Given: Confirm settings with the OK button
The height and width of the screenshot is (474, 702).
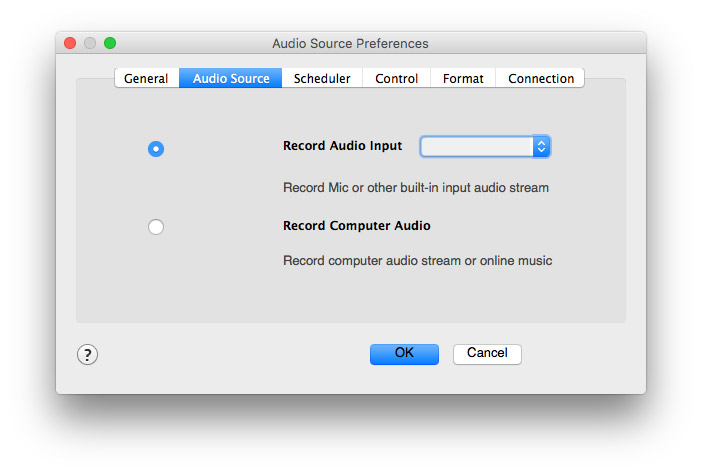Looking at the screenshot, I should [404, 353].
